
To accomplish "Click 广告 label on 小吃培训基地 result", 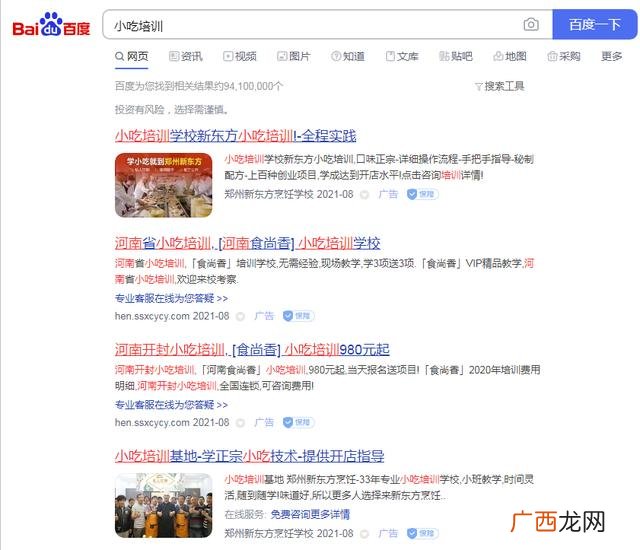I will tap(388, 533).
